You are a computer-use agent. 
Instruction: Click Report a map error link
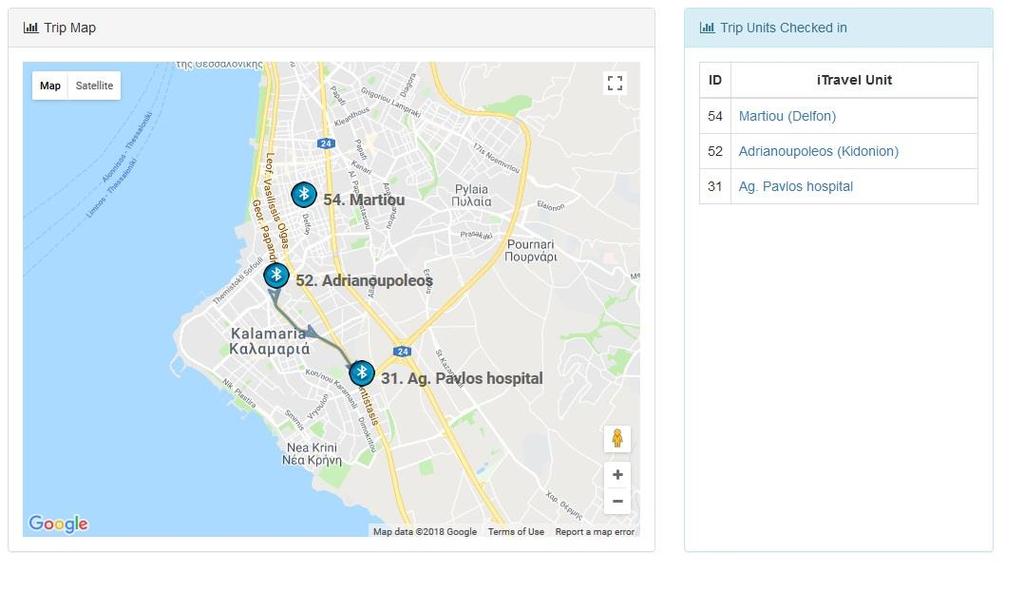point(595,532)
